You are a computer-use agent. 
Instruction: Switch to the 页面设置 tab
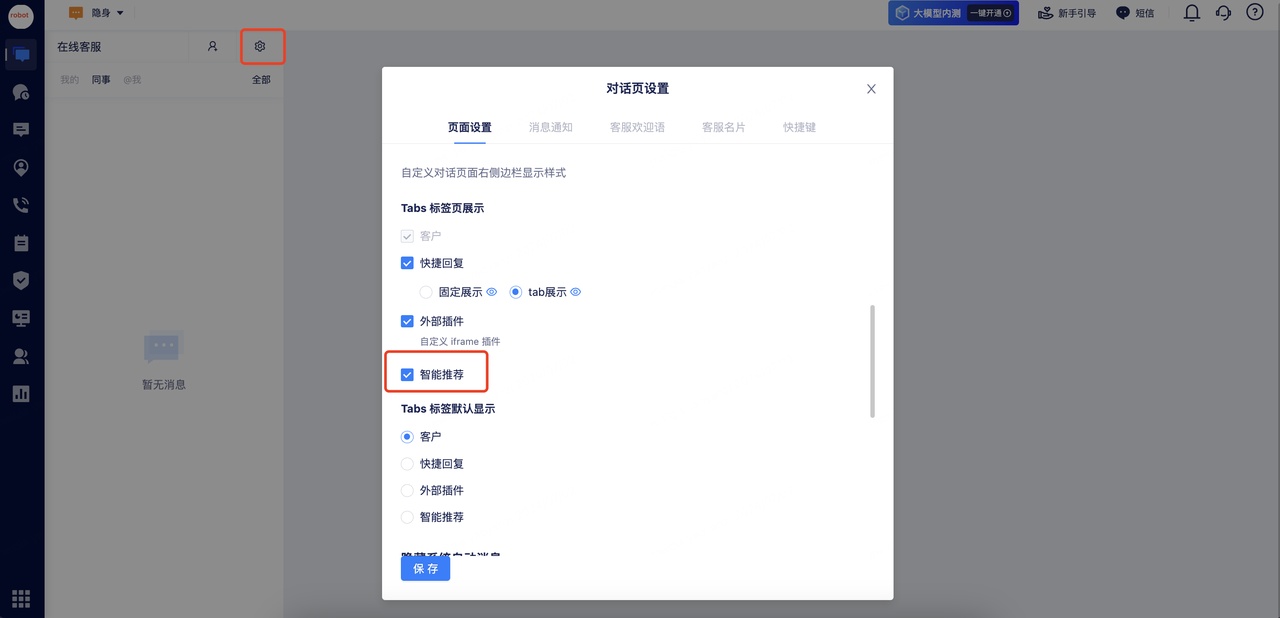(470, 127)
